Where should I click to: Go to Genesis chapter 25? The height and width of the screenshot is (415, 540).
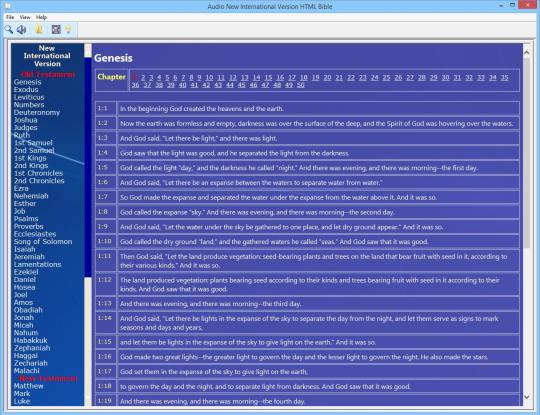click(386, 77)
